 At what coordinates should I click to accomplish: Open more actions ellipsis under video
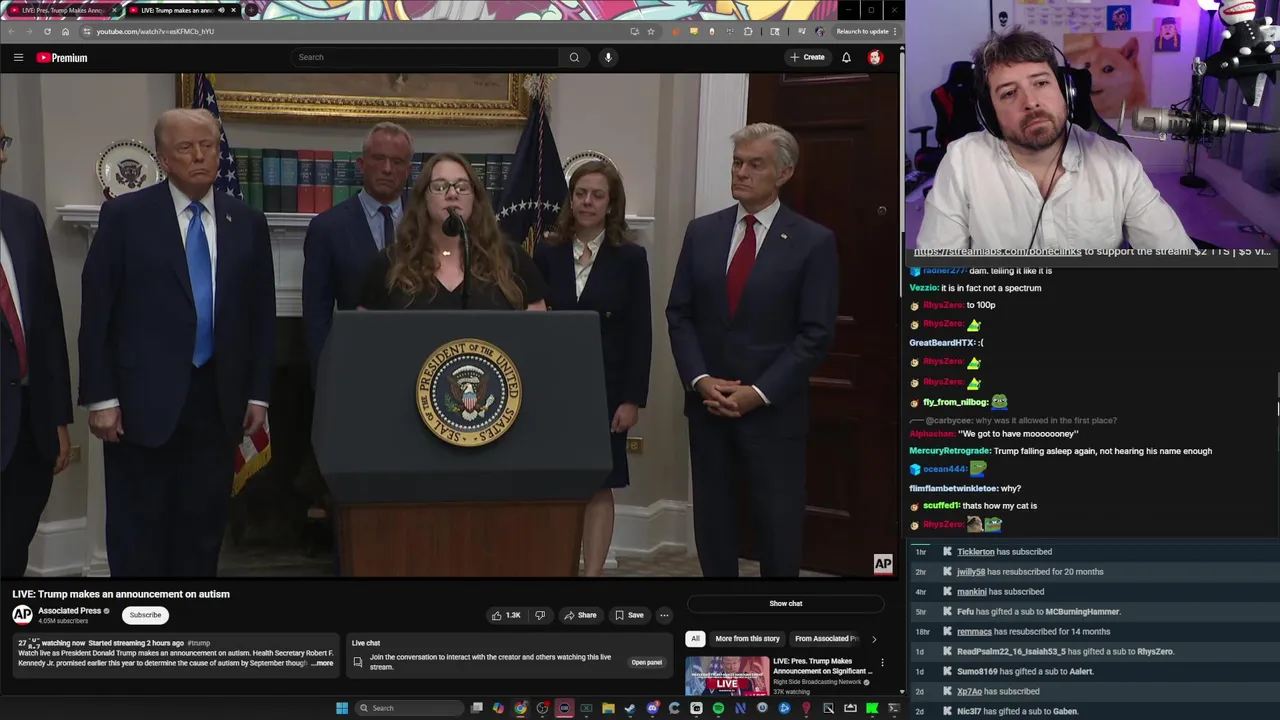[664, 615]
